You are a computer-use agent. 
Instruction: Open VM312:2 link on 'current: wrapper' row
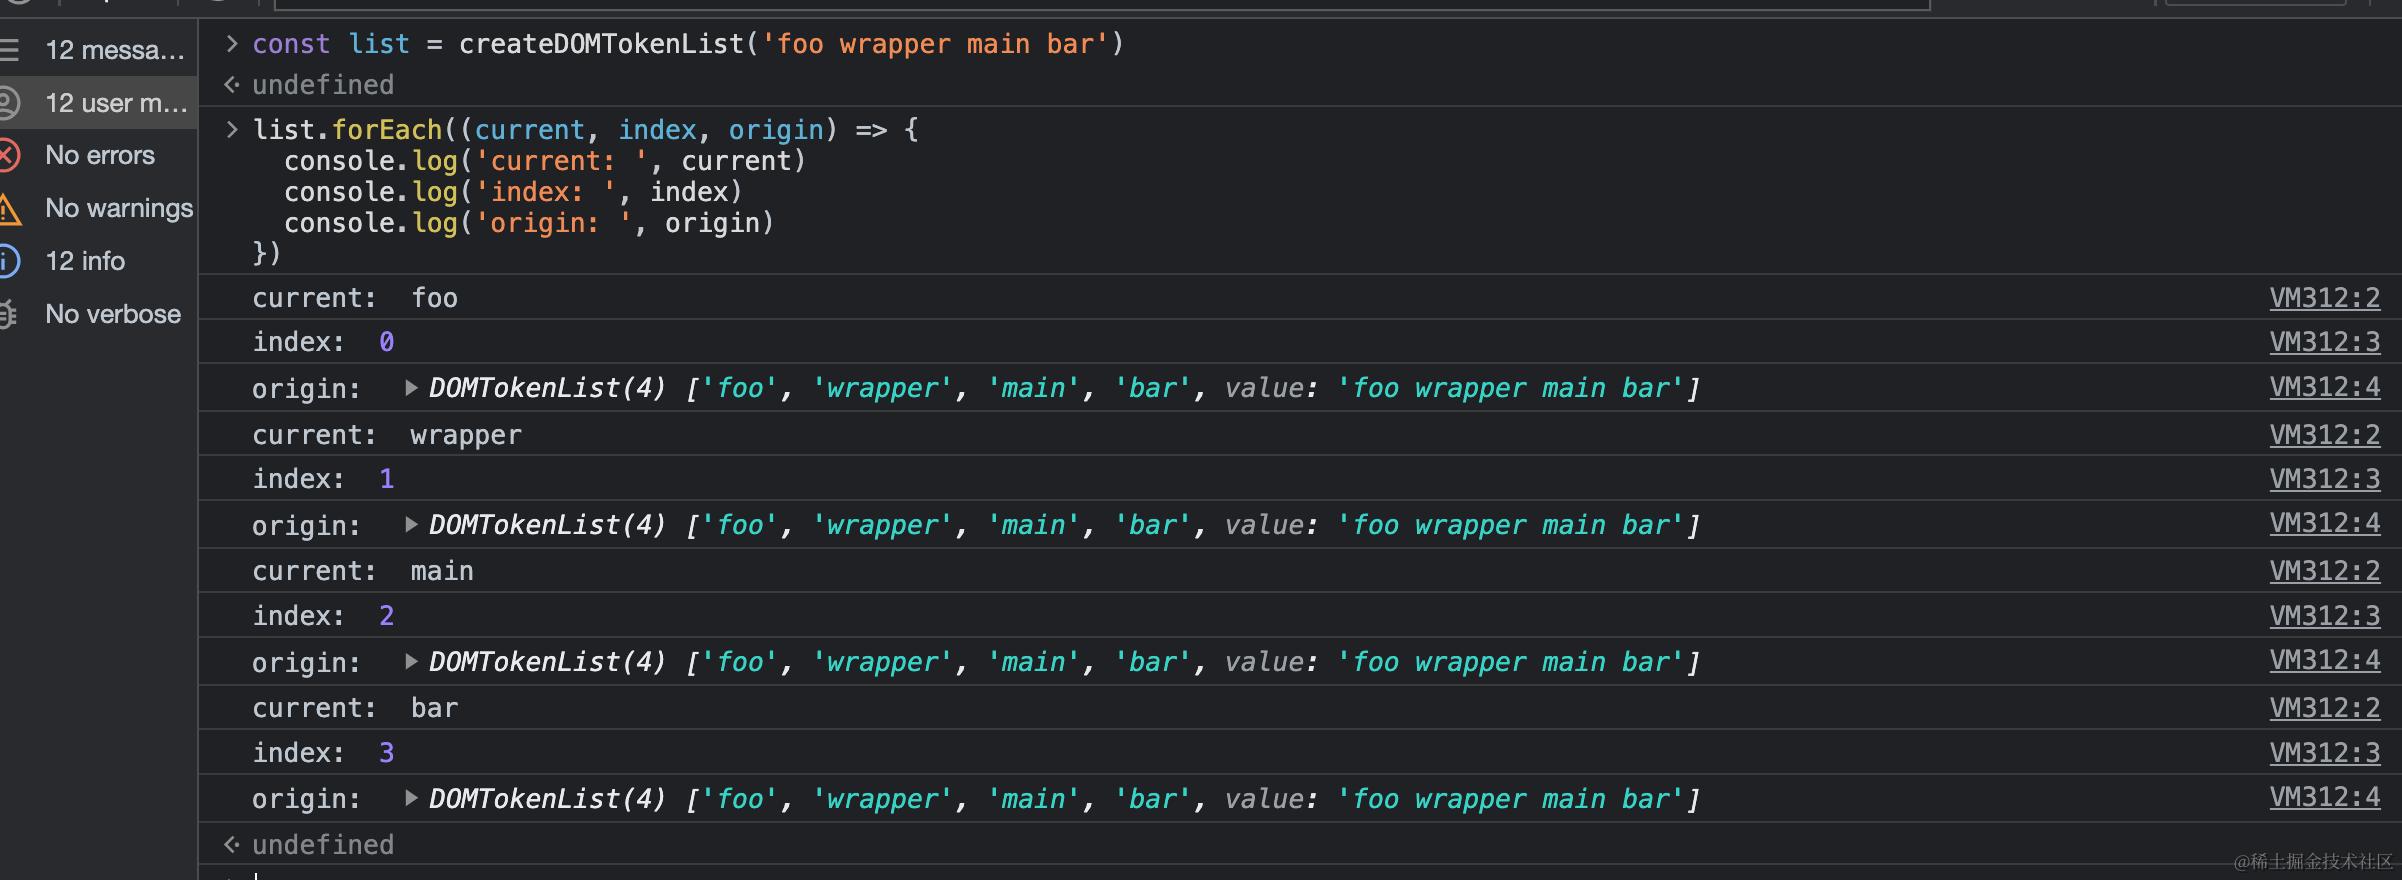[2324, 435]
